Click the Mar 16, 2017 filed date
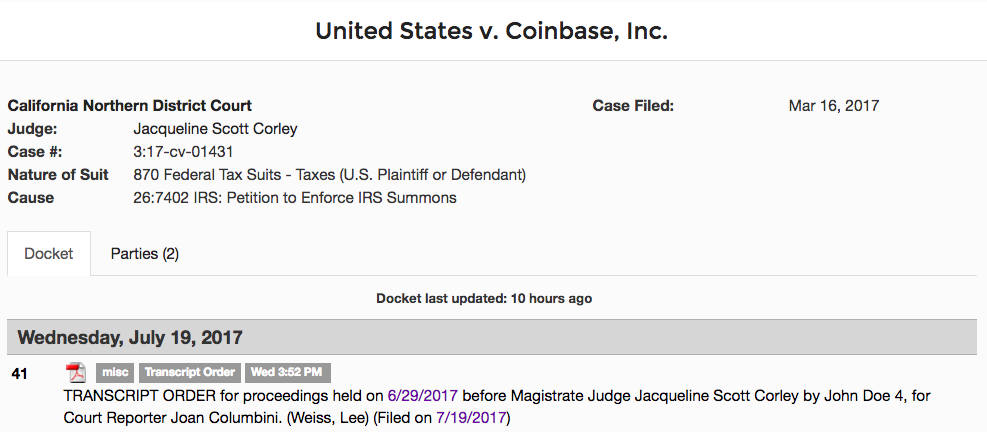Screen dimensions: 987x432 [834, 106]
